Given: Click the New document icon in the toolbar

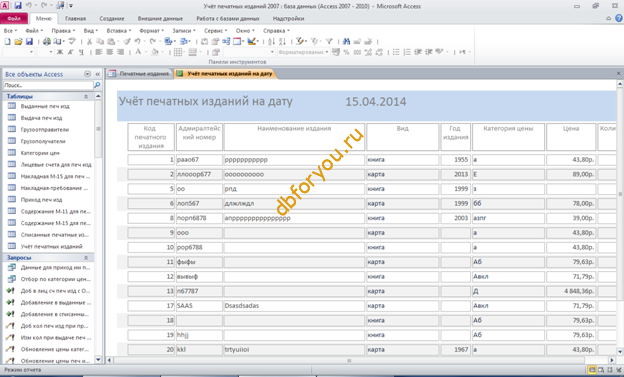Looking at the screenshot, I should click(7, 41).
